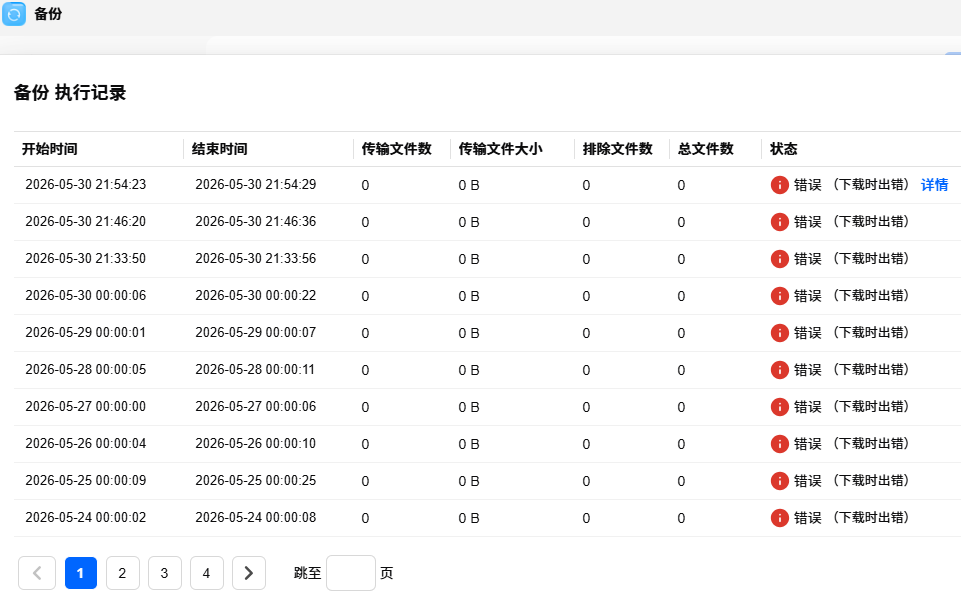
Task: Click error icon for 2026-05-26 00:00:04 row
Action: (780, 444)
